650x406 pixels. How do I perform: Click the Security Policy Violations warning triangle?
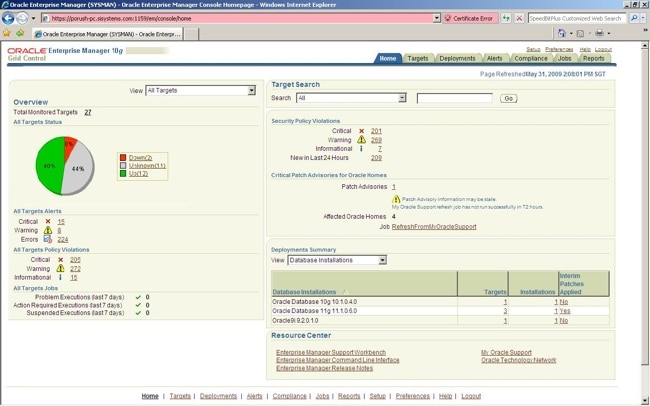361,139
